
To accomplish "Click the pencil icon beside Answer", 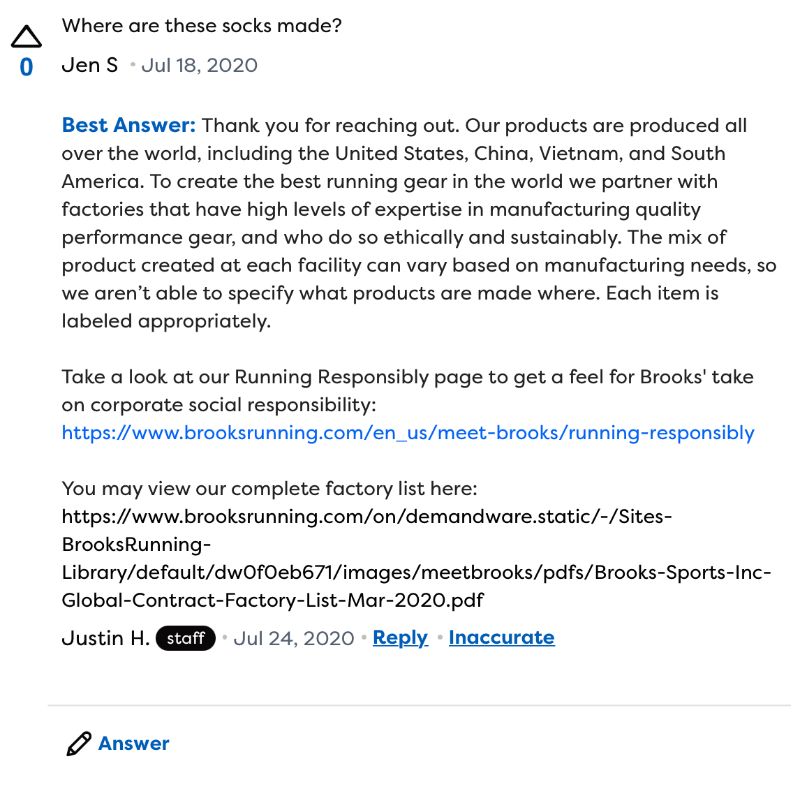I will (x=79, y=744).
